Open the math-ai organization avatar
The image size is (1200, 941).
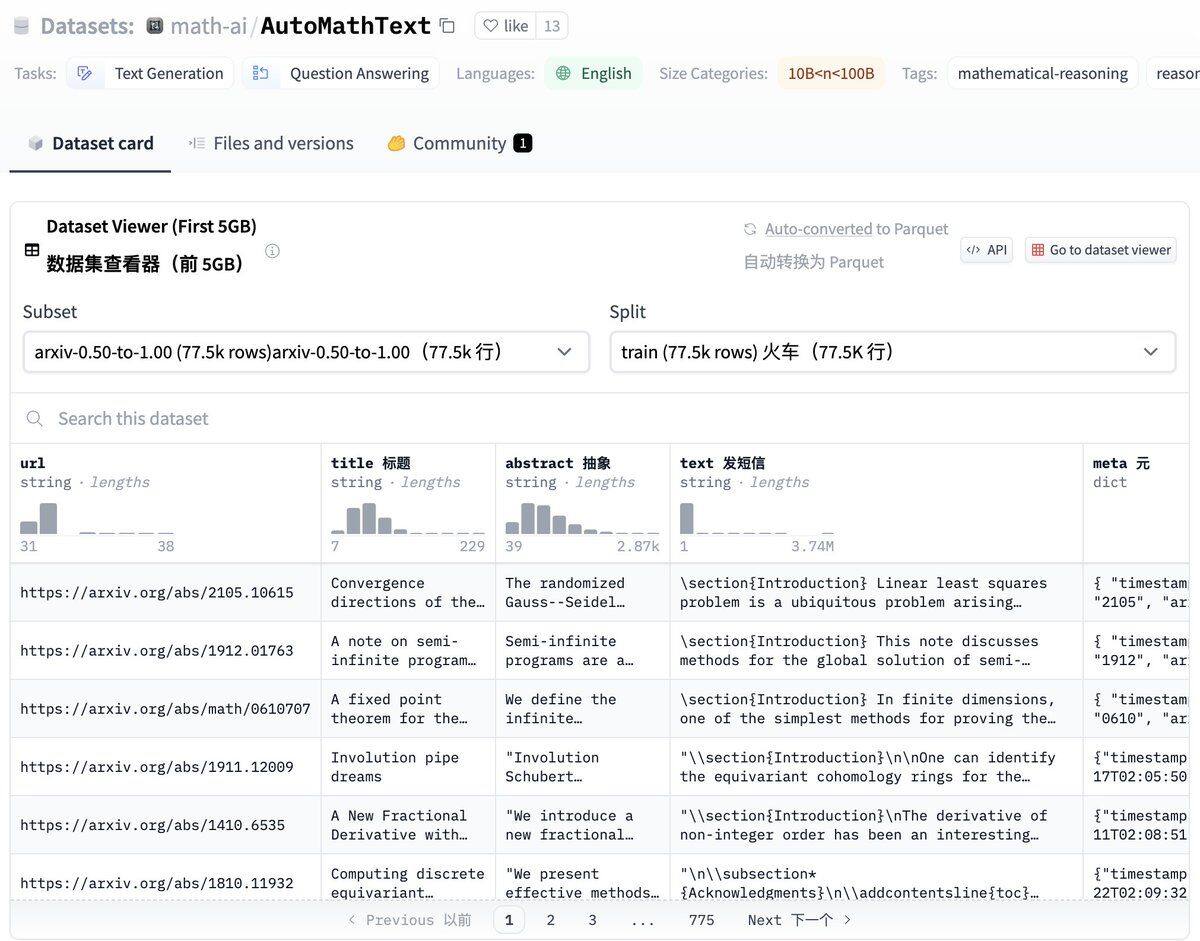tap(155, 26)
